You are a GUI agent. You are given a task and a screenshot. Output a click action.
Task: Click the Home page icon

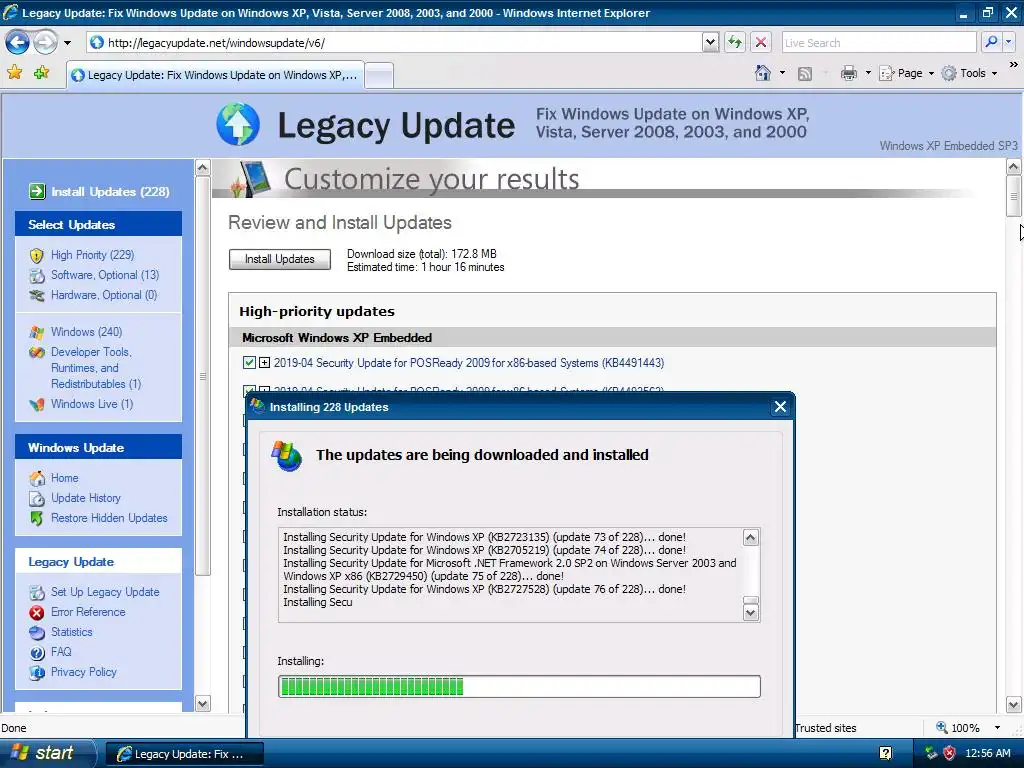[x=763, y=73]
